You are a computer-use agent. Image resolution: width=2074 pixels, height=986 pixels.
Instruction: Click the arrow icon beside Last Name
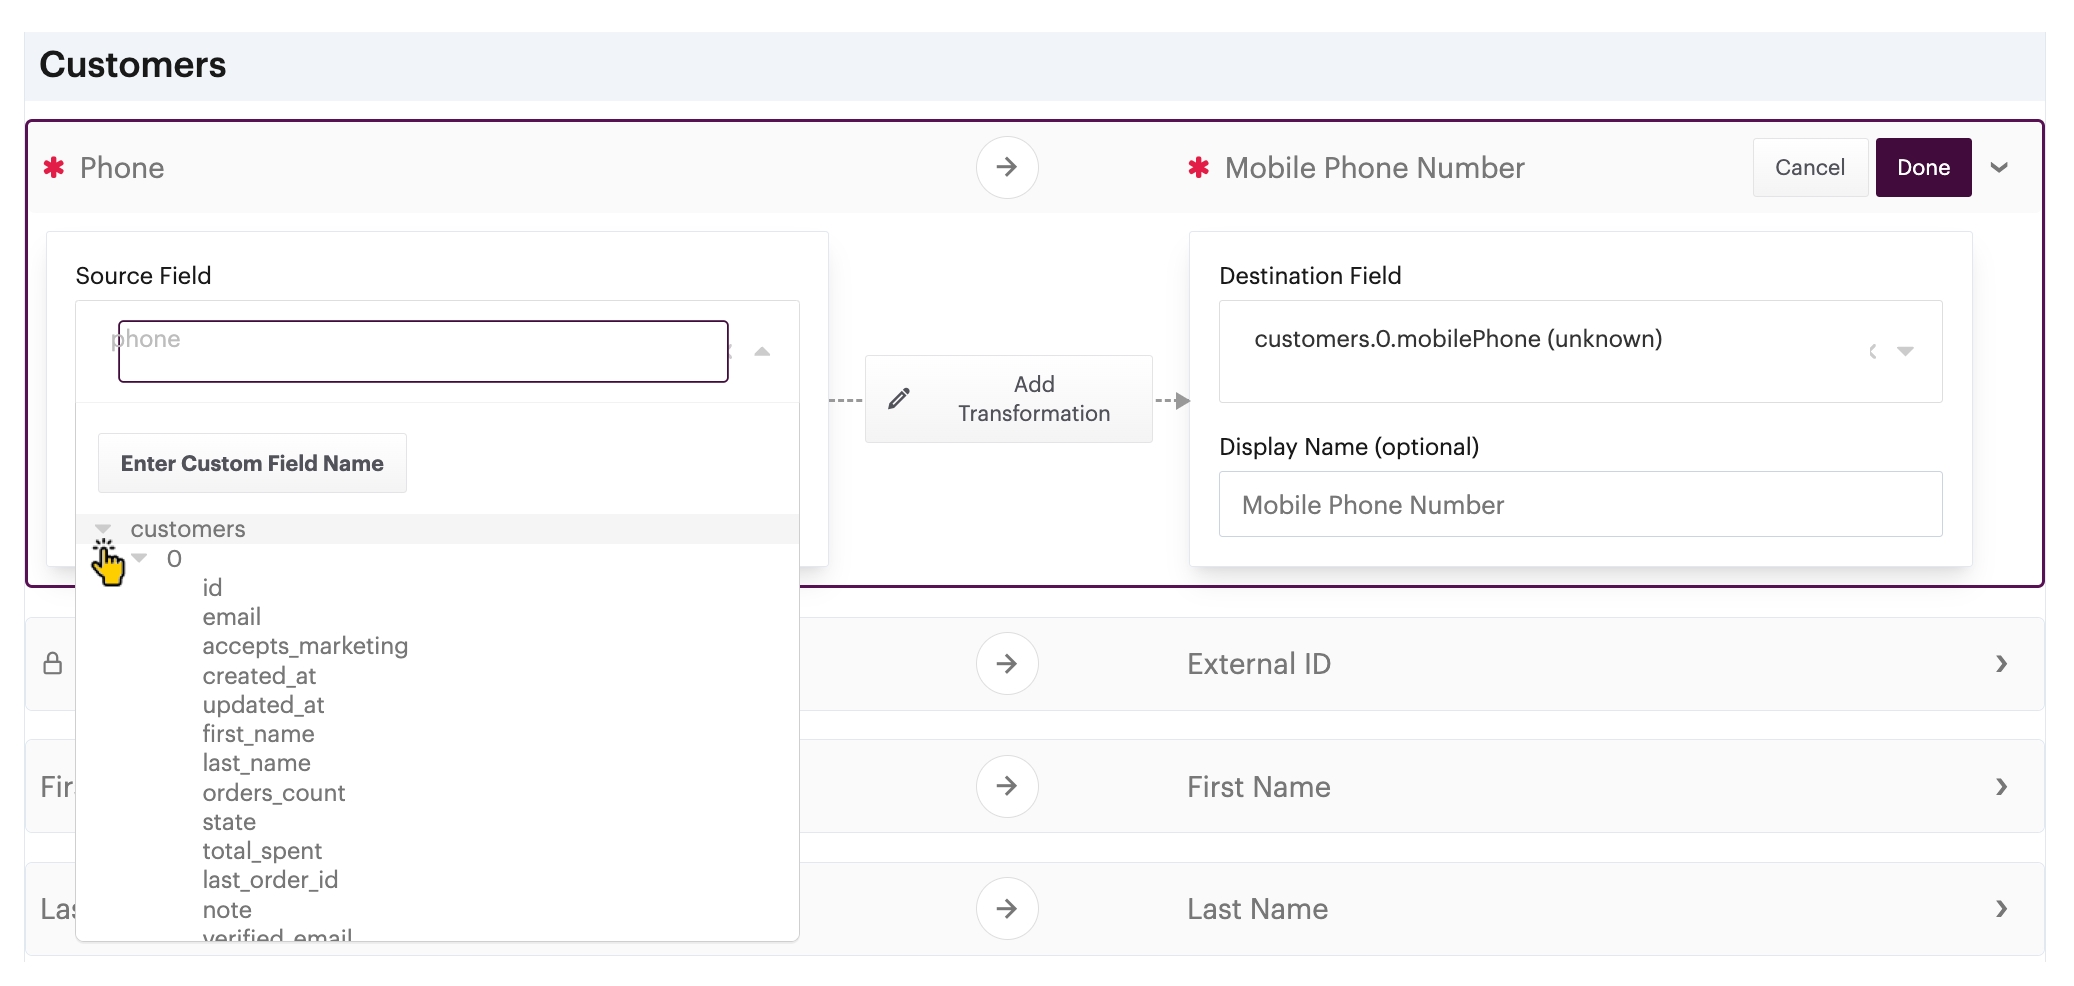(1006, 908)
